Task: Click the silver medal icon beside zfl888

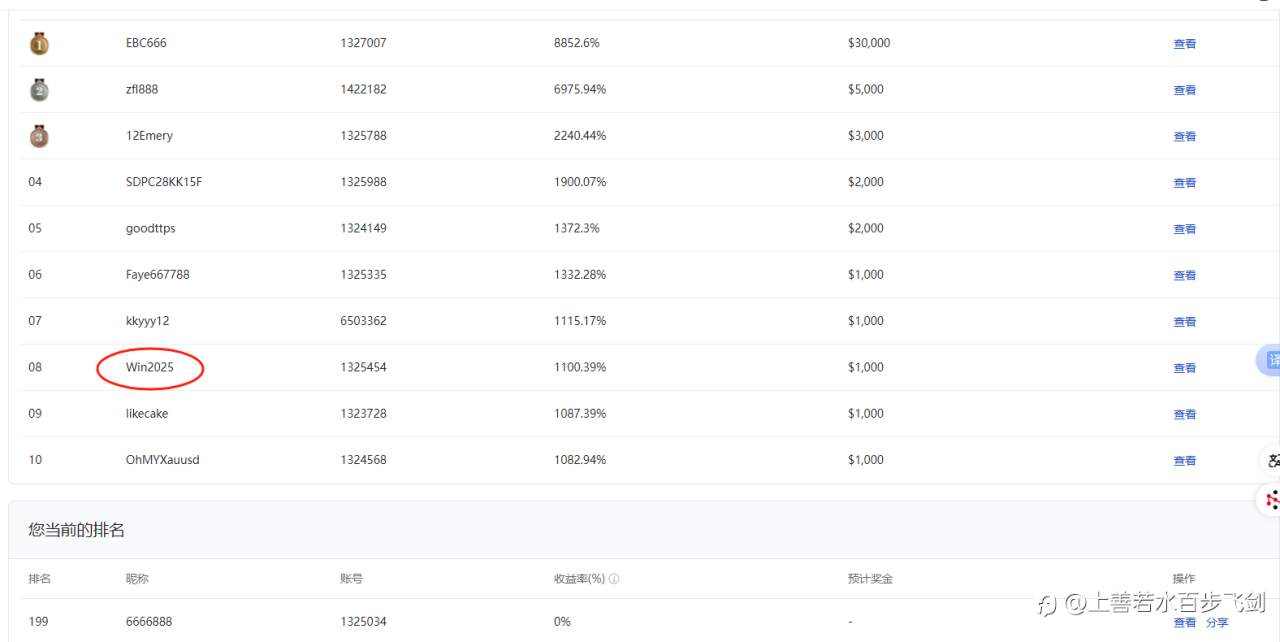Action: (x=39, y=89)
